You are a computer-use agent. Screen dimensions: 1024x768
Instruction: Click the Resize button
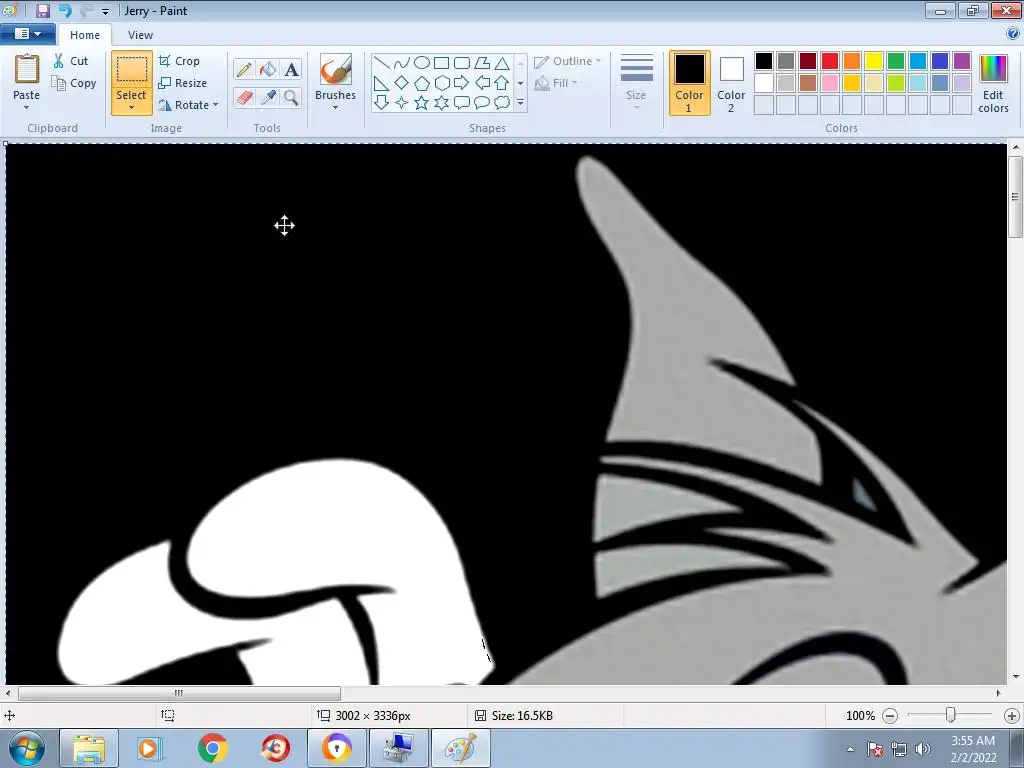pos(183,83)
